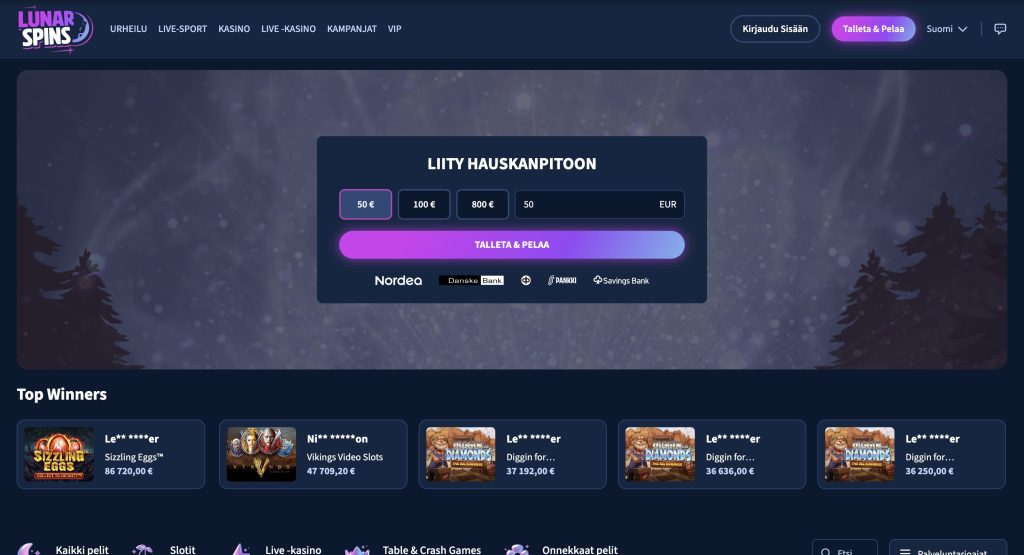Image resolution: width=1024 pixels, height=555 pixels.
Task: Open the live chat speech-bubble icon
Action: tap(1000, 29)
